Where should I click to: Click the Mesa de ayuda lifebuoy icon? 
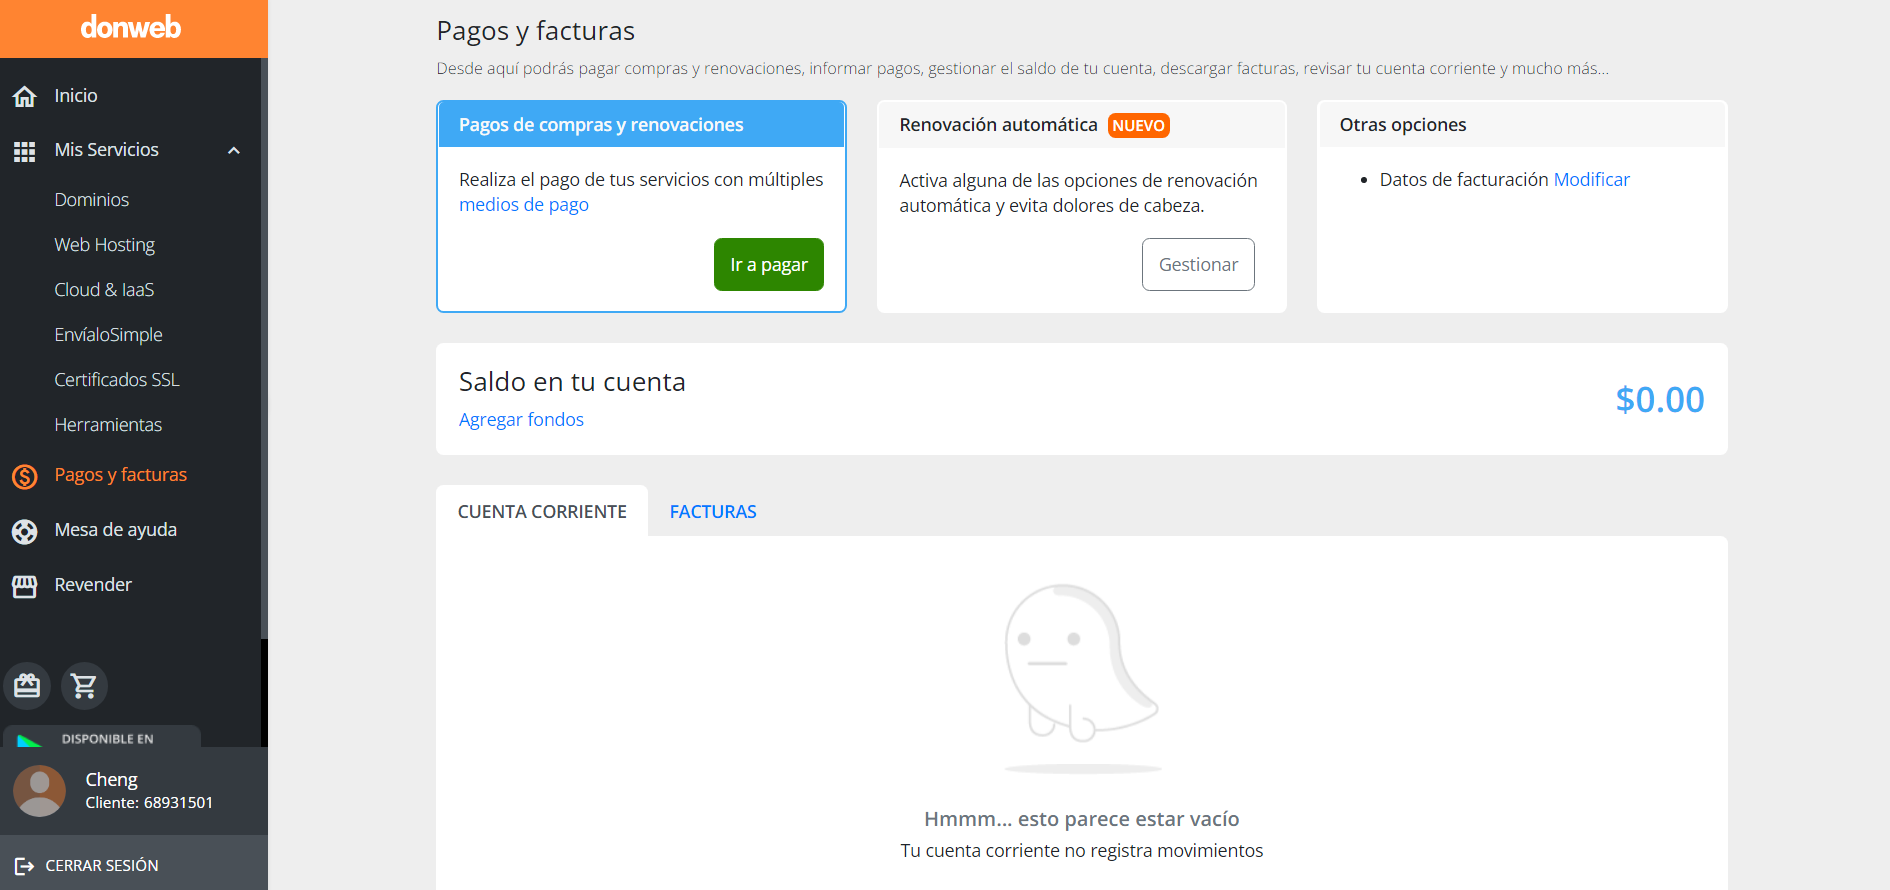25,531
